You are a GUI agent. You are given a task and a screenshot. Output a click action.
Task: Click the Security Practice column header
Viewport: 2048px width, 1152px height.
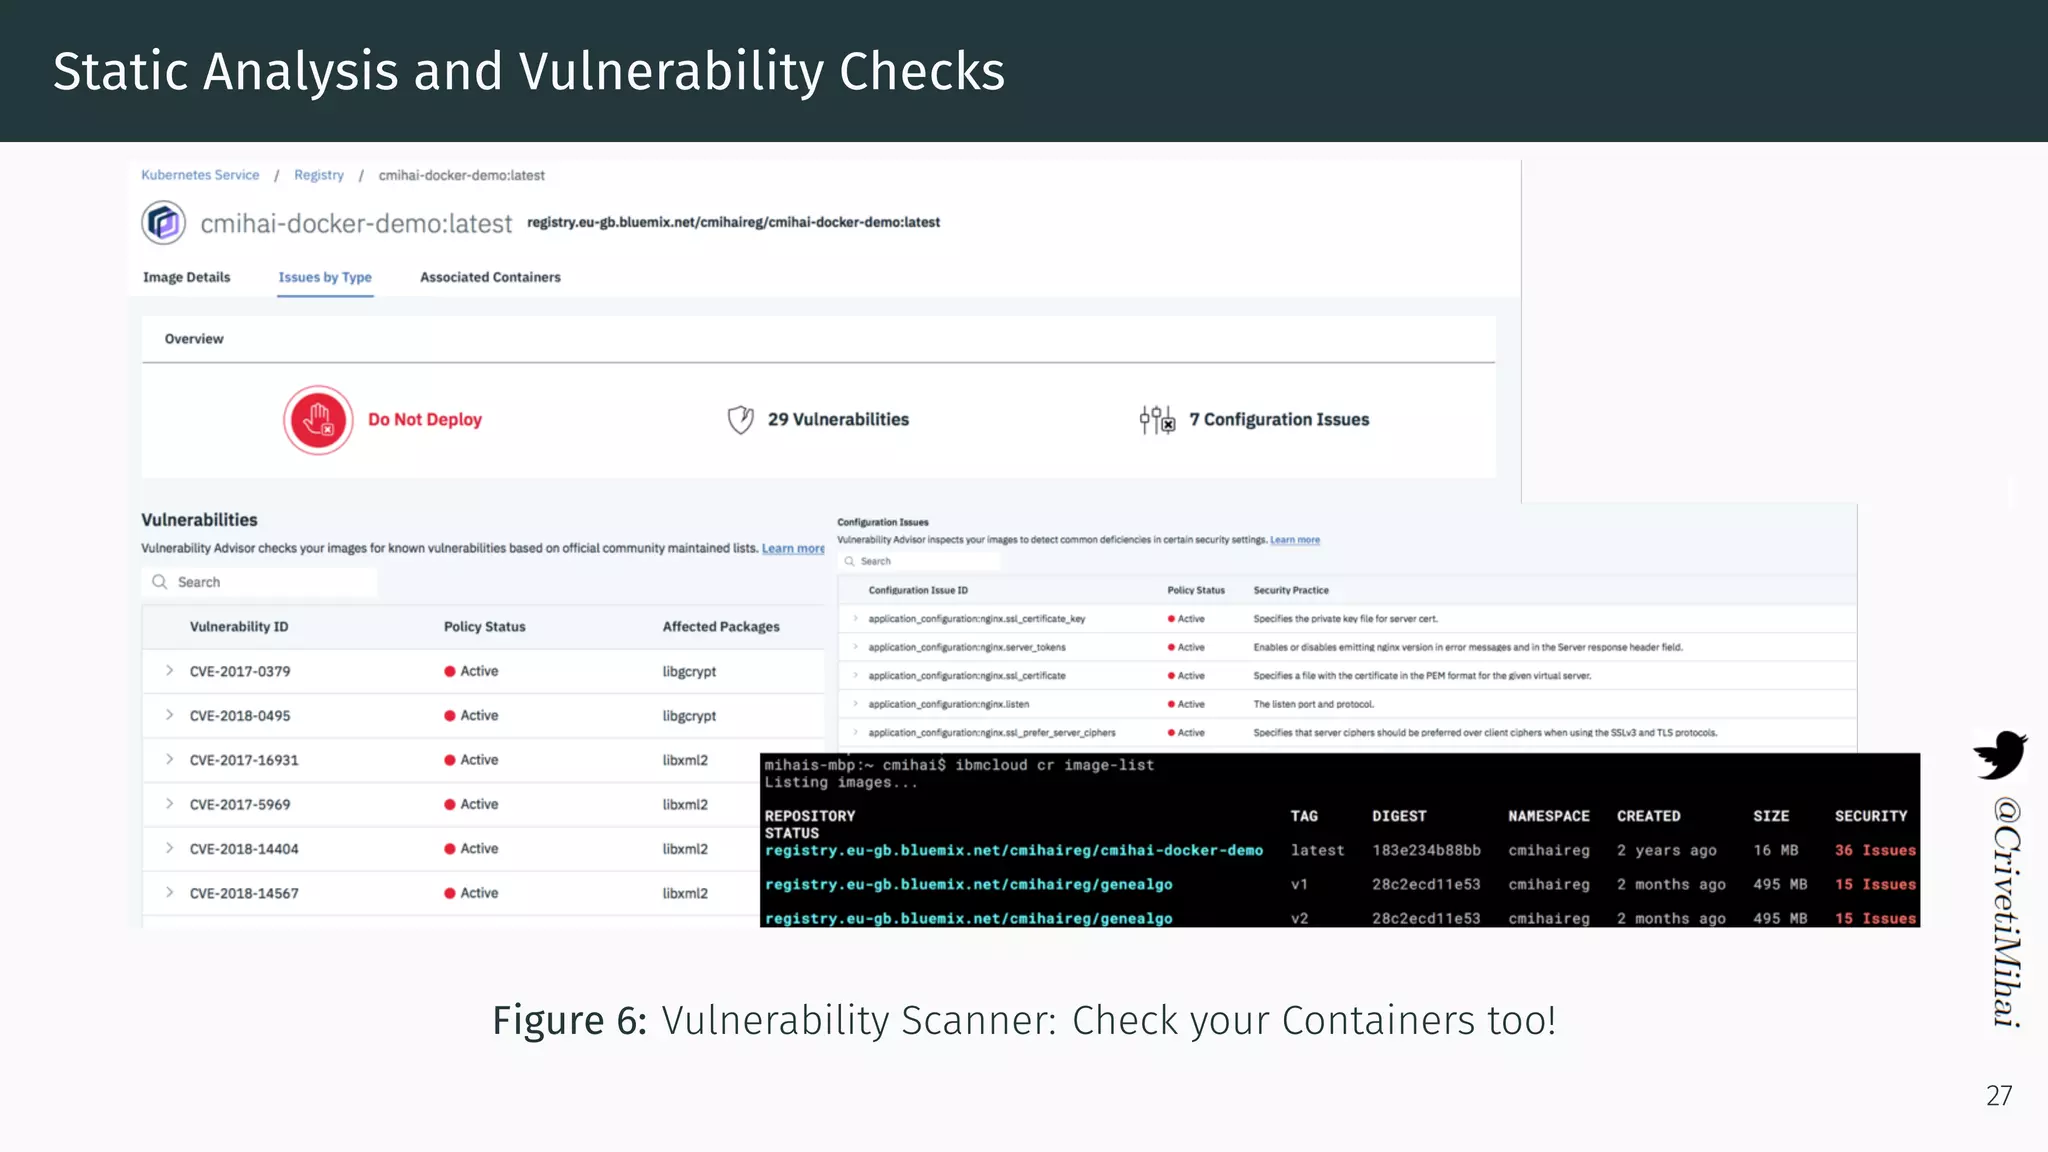[1291, 591]
